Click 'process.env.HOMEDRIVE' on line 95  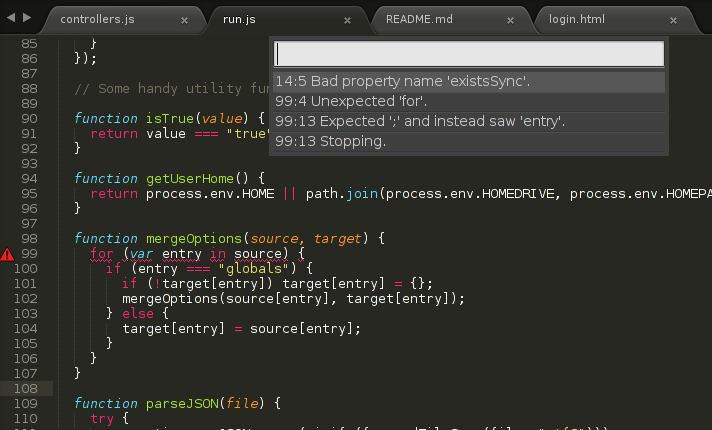click(x=470, y=194)
